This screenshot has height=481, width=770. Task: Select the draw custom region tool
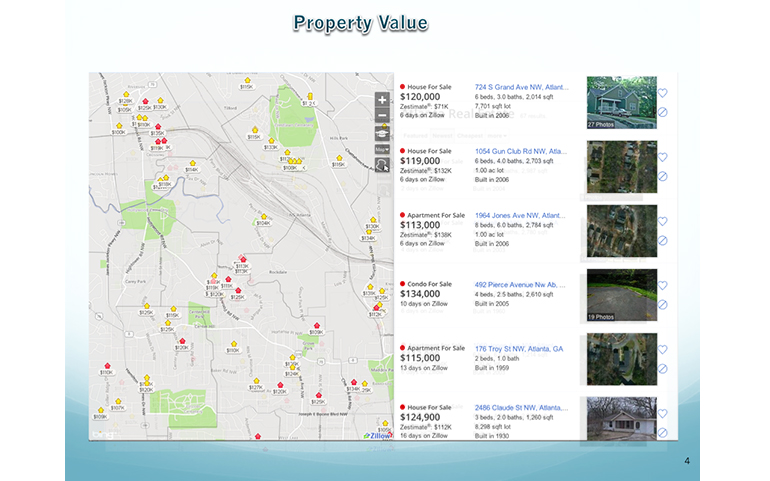click(x=382, y=166)
